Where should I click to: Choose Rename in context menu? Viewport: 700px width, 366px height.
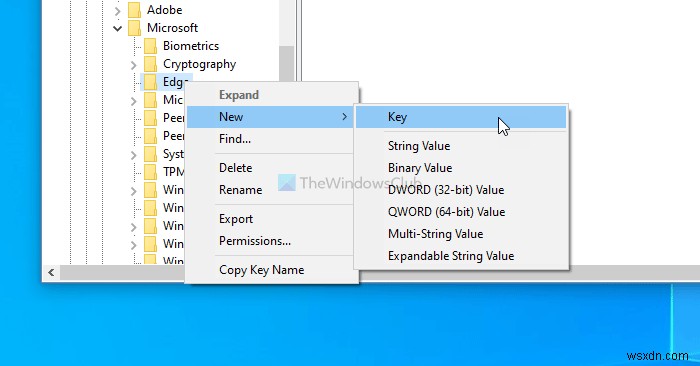coord(270,190)
